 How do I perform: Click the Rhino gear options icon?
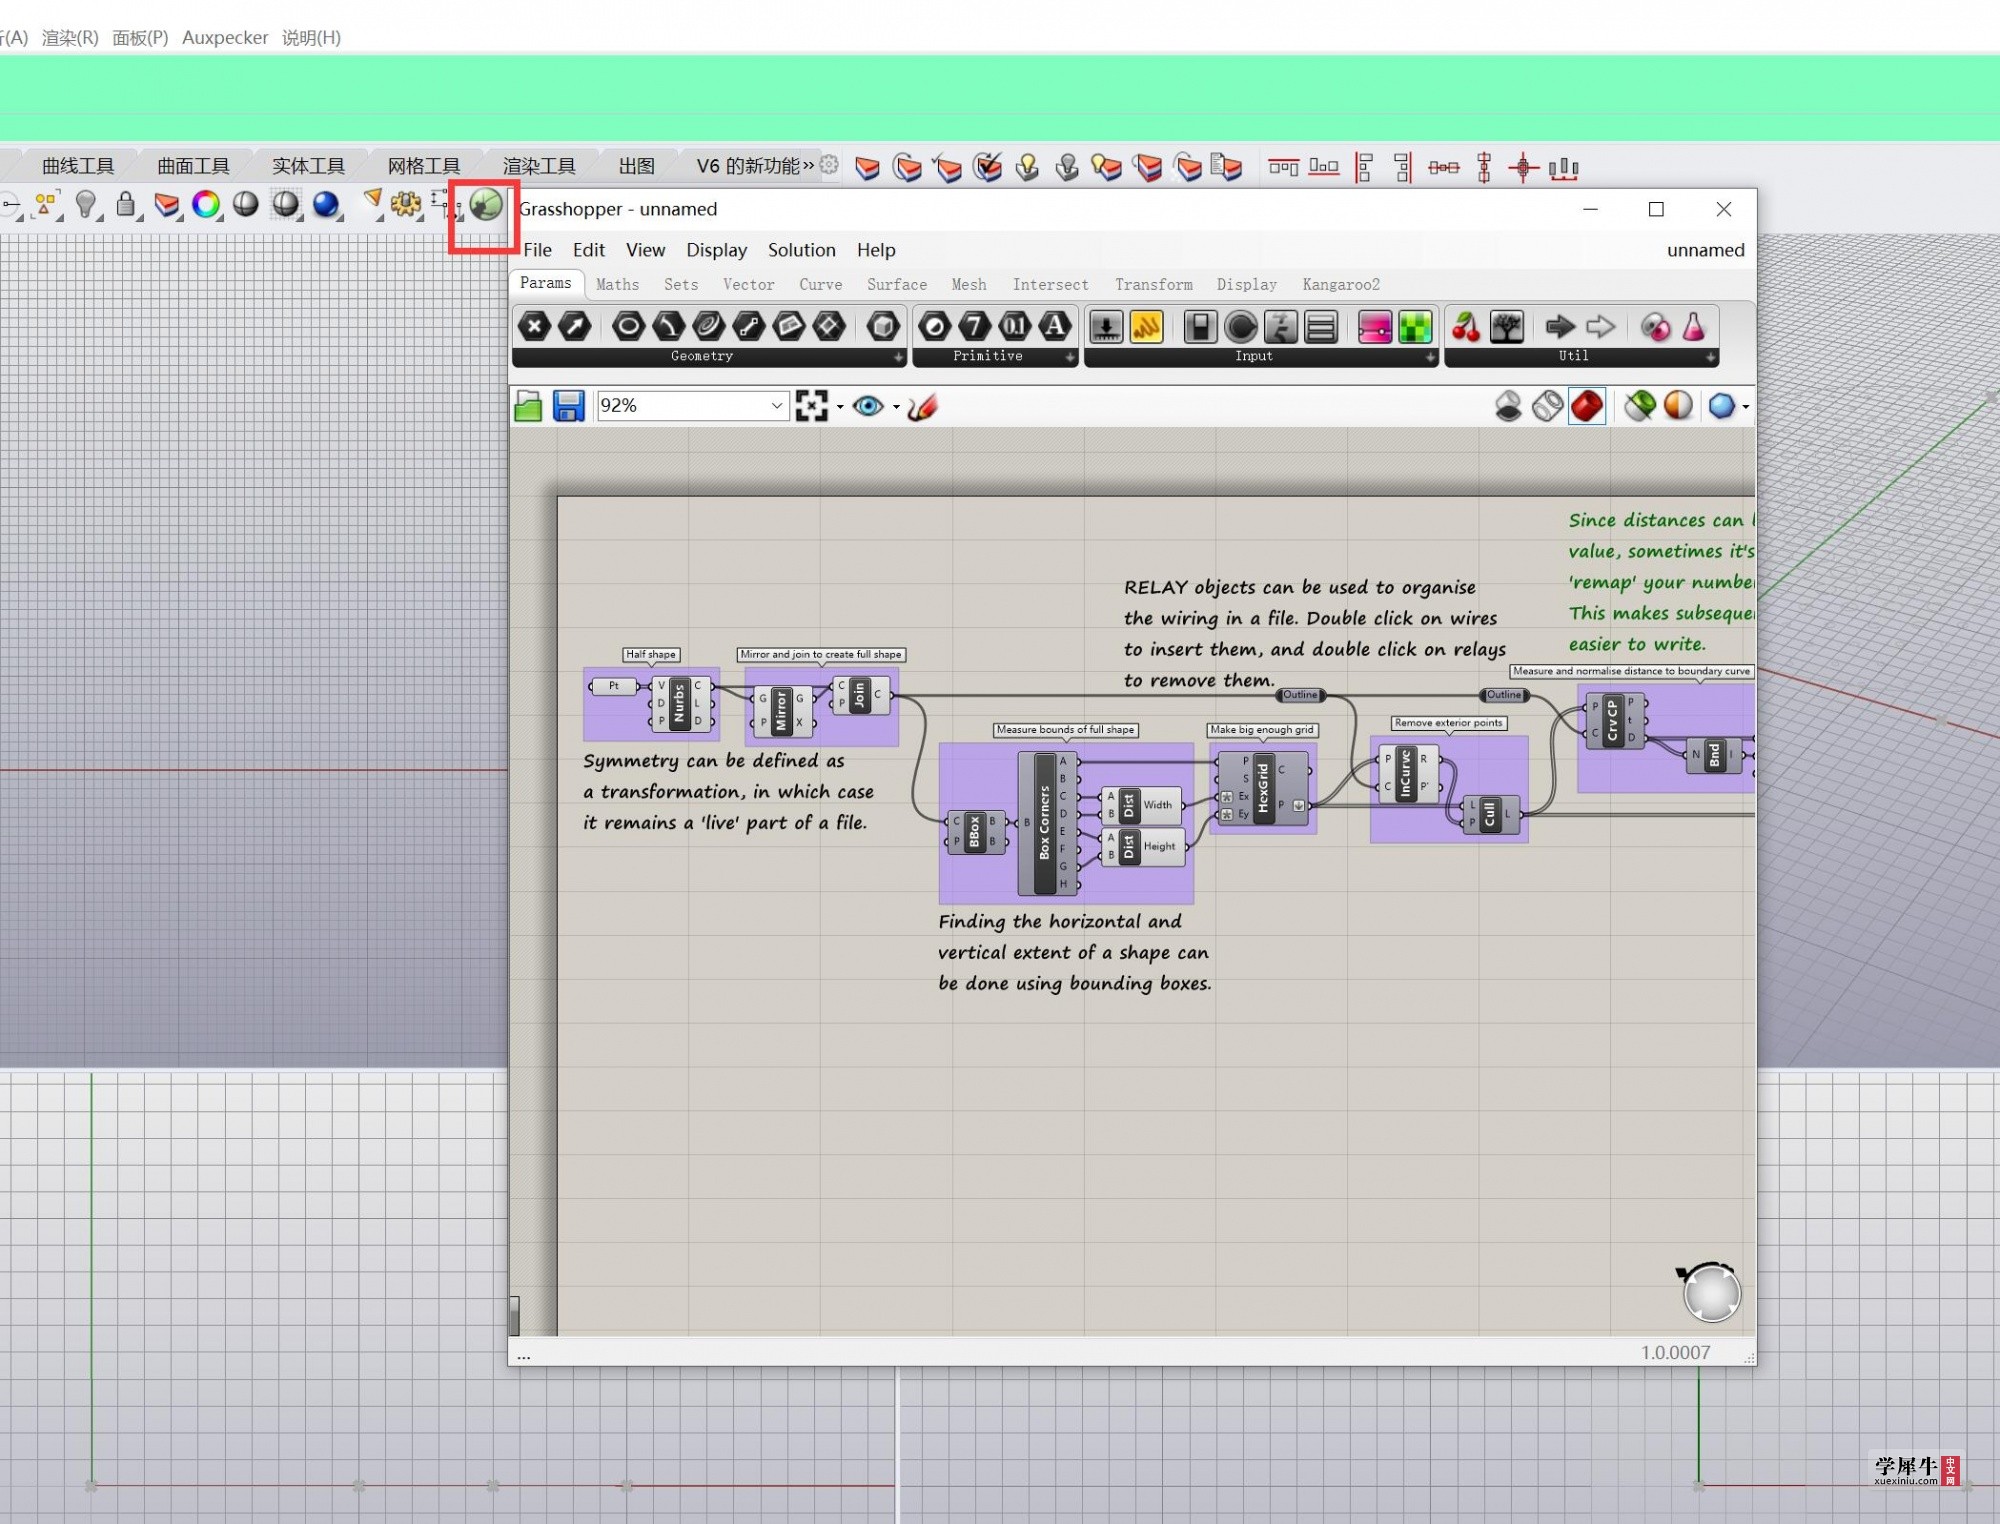pyautogui.click(x=406, y=205)
